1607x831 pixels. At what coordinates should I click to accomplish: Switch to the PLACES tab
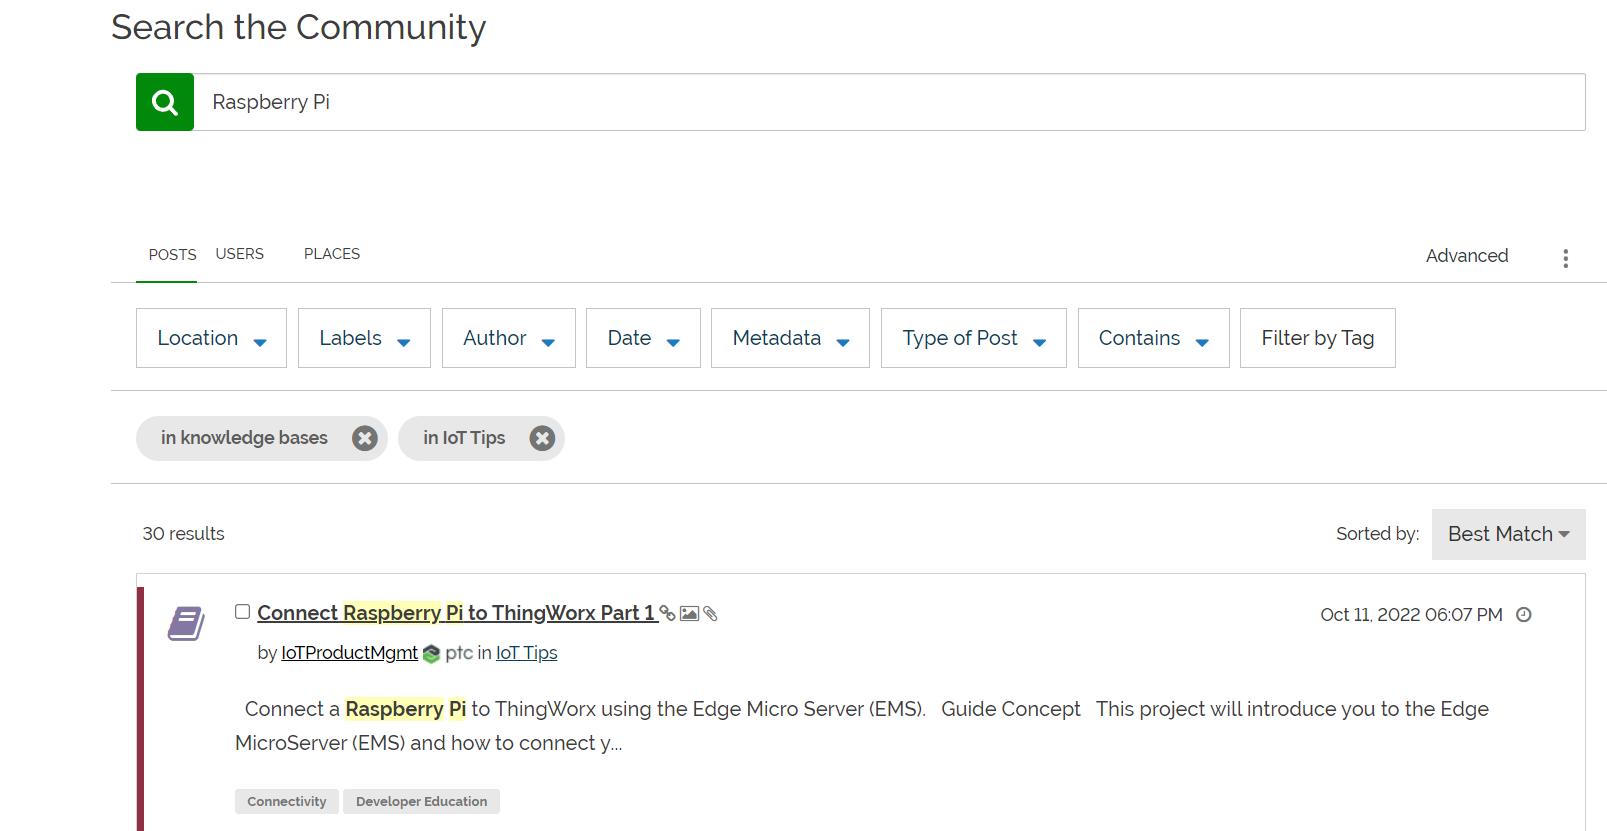[x=332, y=254]
